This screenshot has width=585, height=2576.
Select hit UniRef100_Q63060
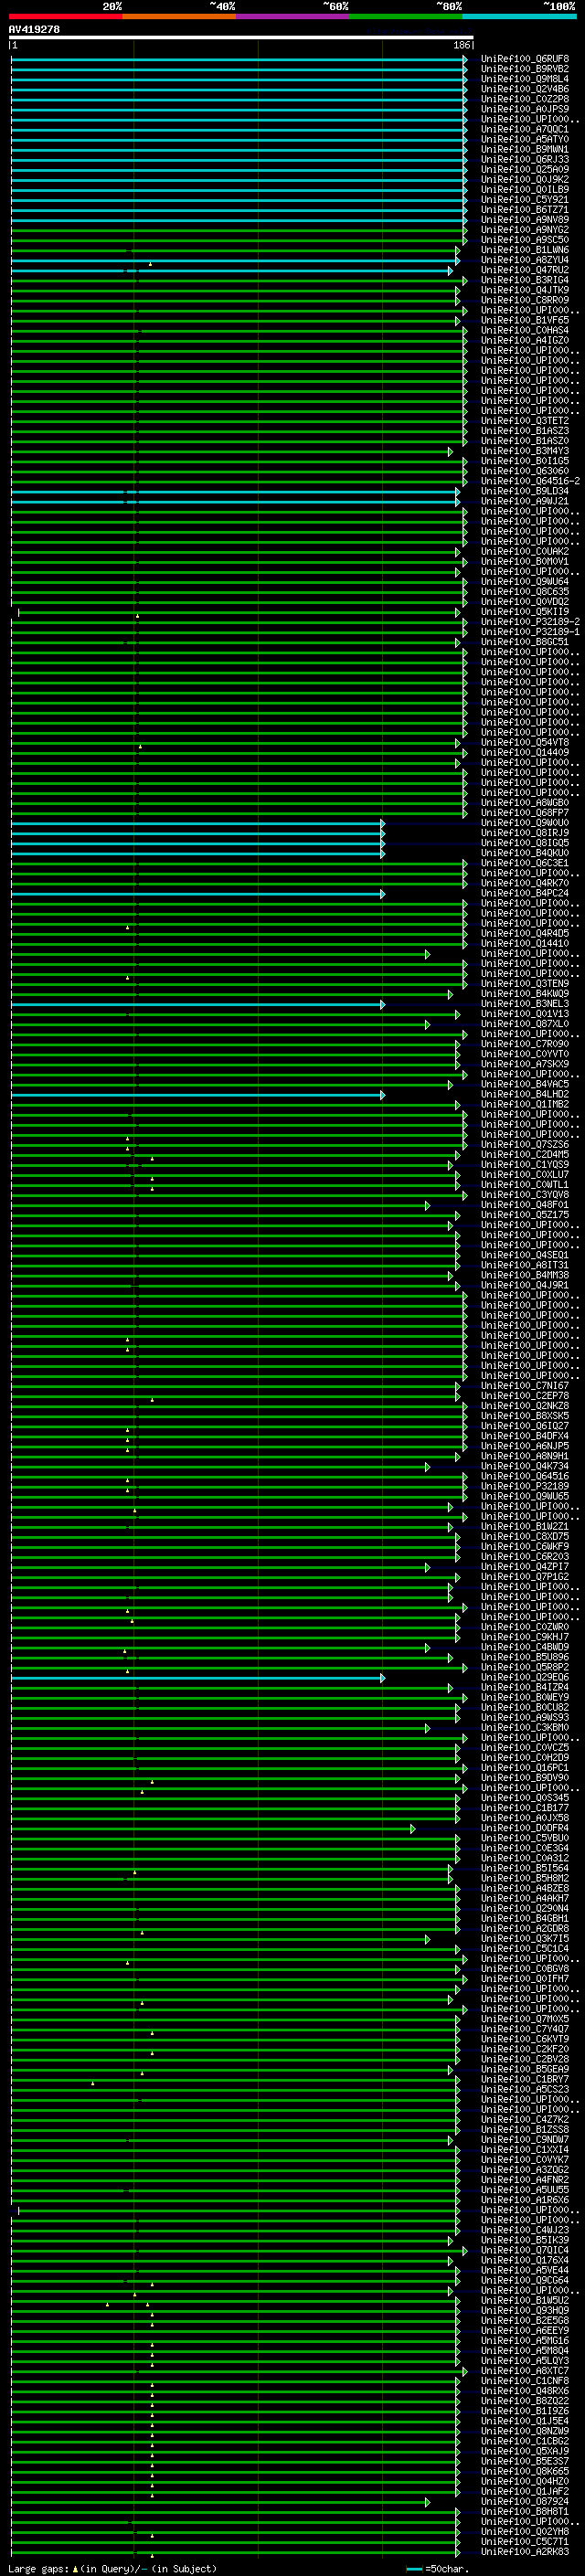coord(525,471)
